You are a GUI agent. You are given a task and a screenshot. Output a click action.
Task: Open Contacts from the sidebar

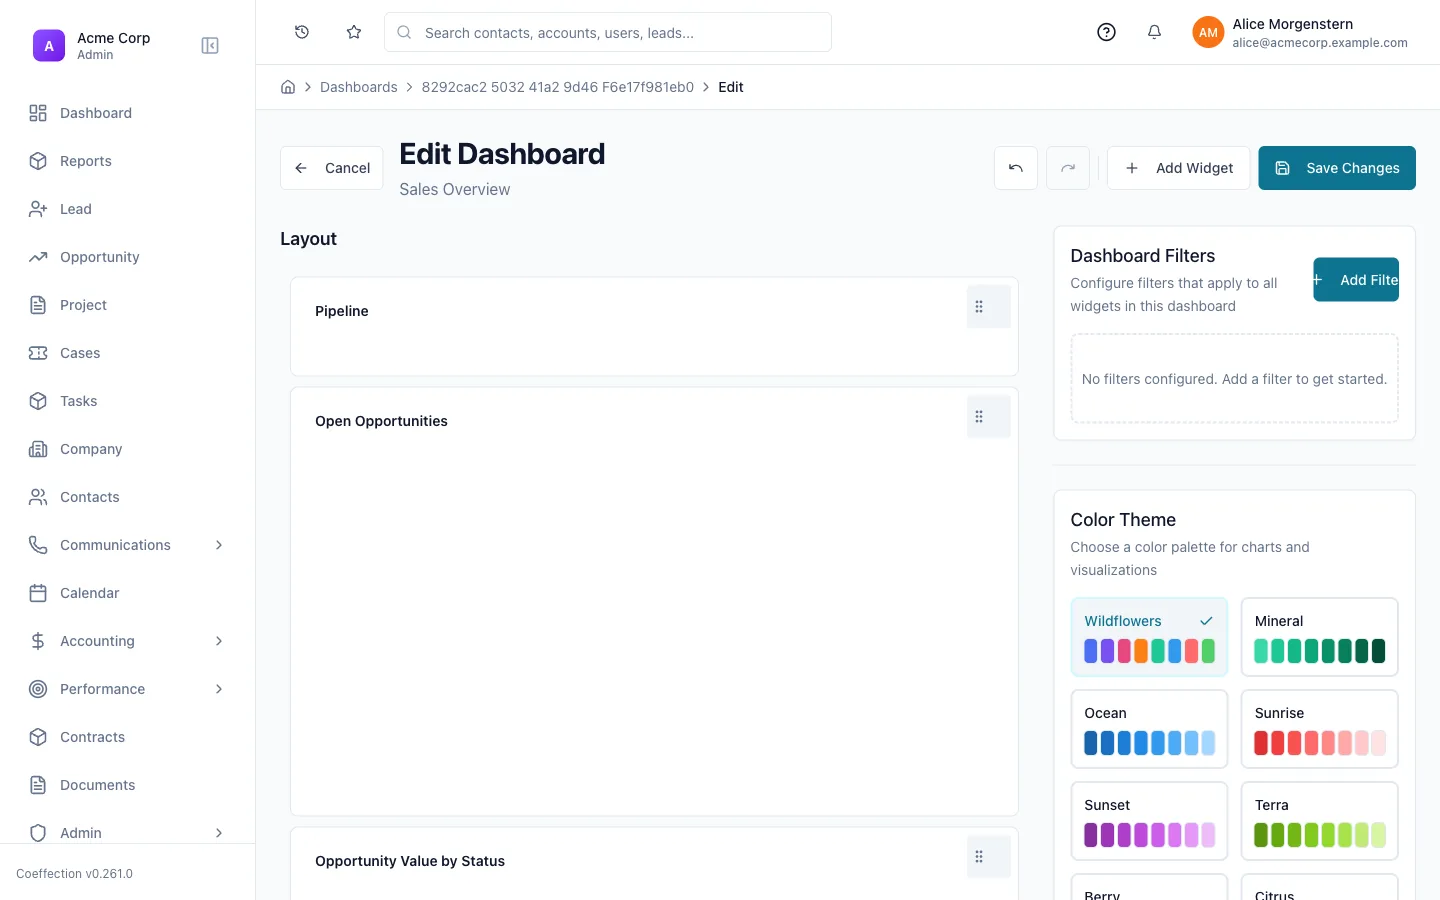tap(127, 497)
